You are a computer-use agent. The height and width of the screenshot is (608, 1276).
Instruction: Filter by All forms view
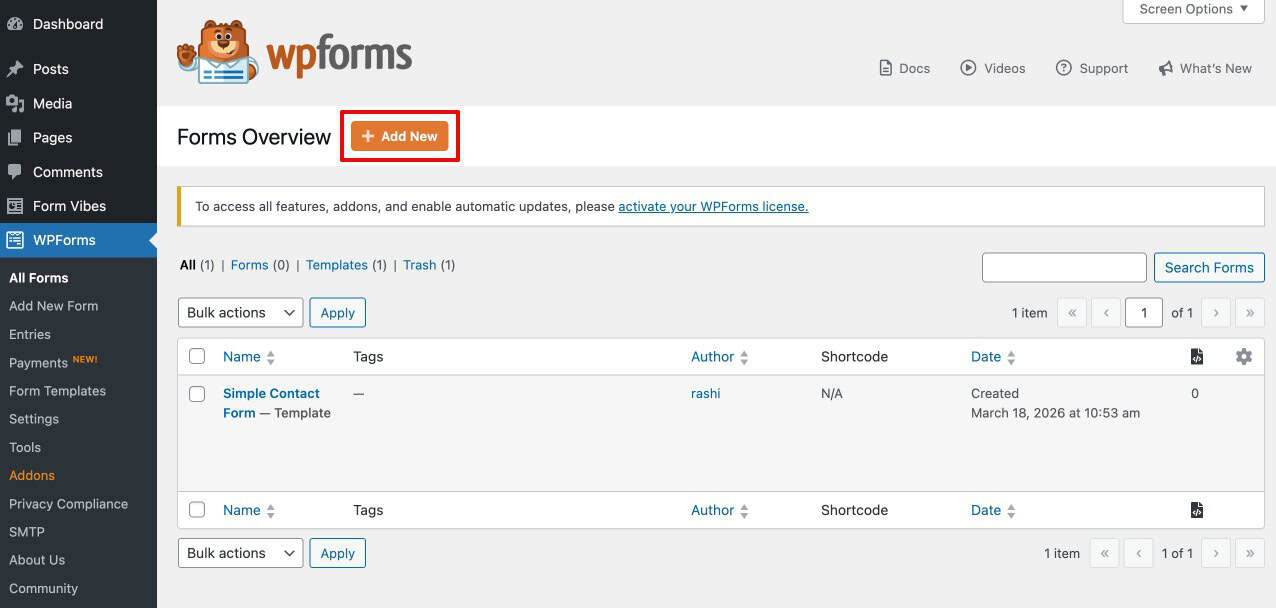[x=188, y=265]
